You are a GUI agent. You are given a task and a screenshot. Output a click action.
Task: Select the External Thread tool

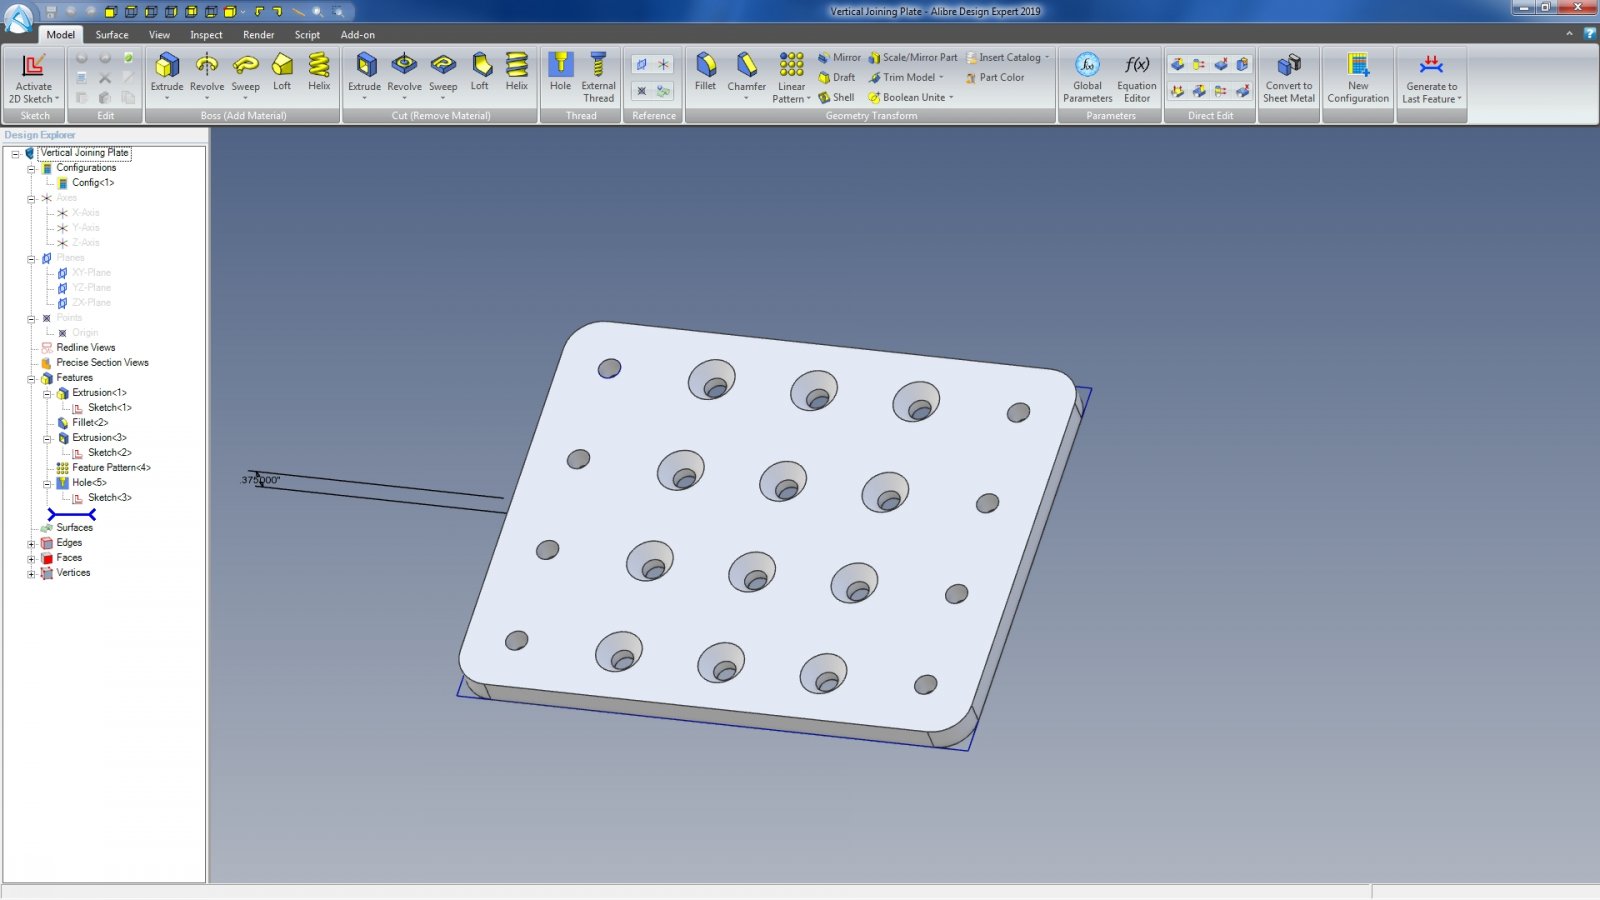click(598, 67)
